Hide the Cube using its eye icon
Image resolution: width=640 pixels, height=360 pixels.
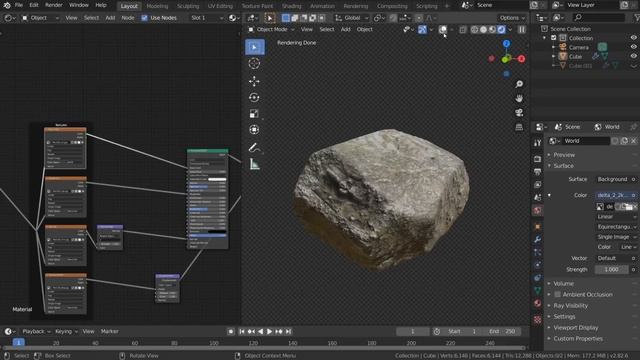tap(633, 56)
